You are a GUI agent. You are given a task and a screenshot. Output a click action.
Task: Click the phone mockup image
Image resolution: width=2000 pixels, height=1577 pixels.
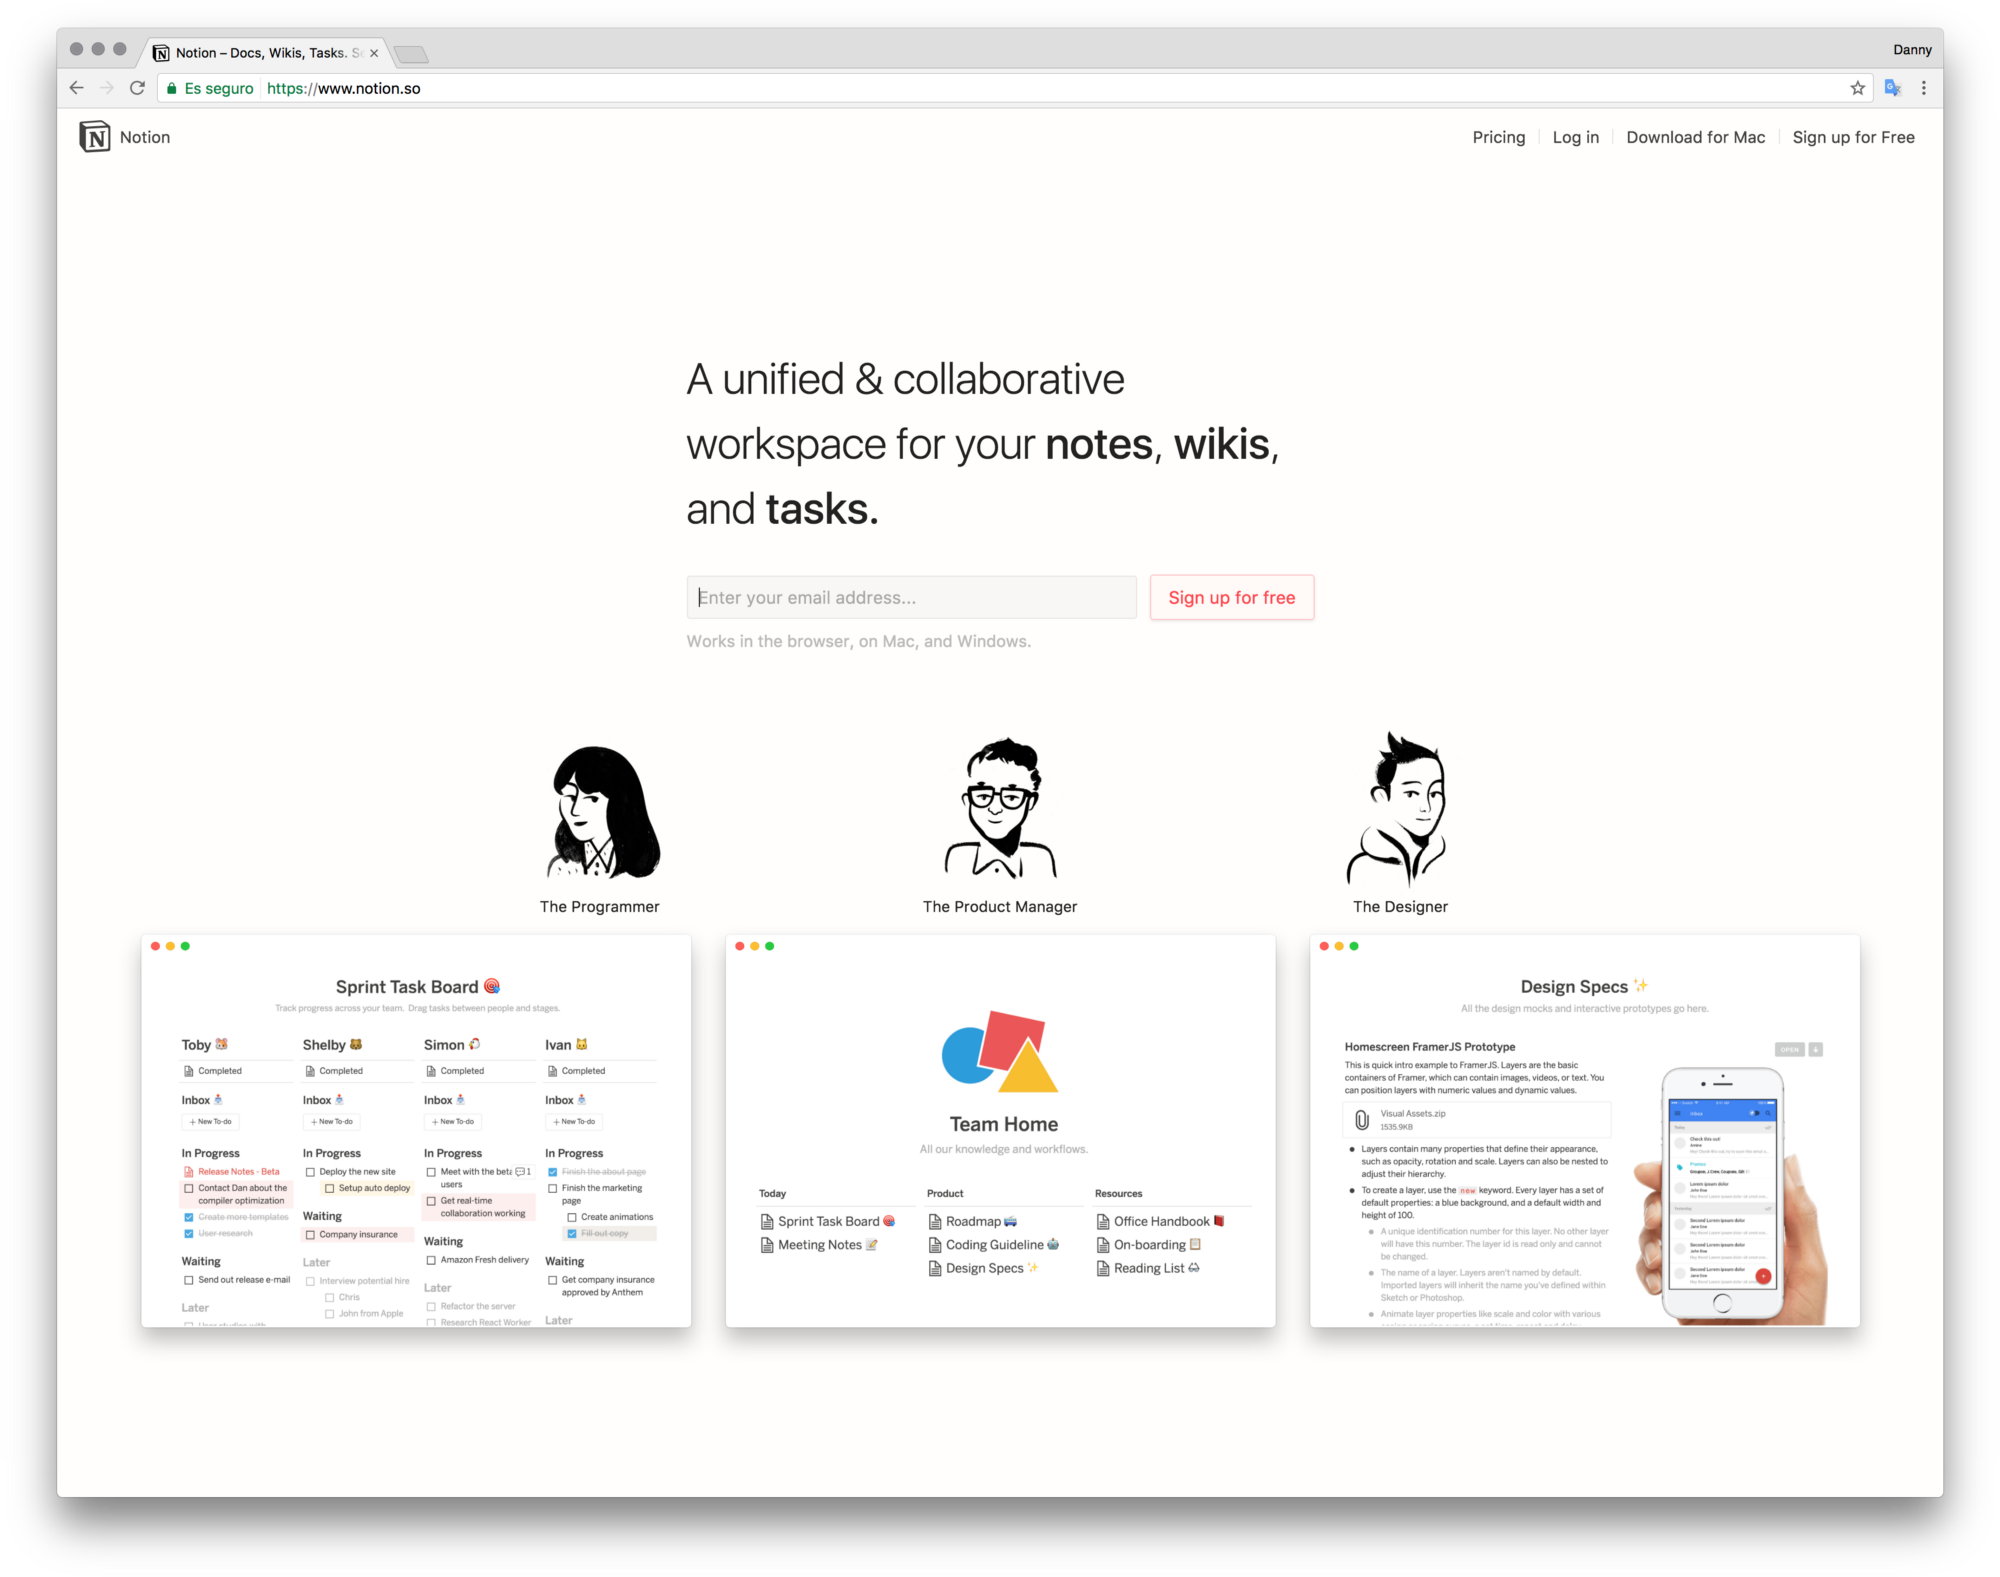click(x=1730, y=1196)
